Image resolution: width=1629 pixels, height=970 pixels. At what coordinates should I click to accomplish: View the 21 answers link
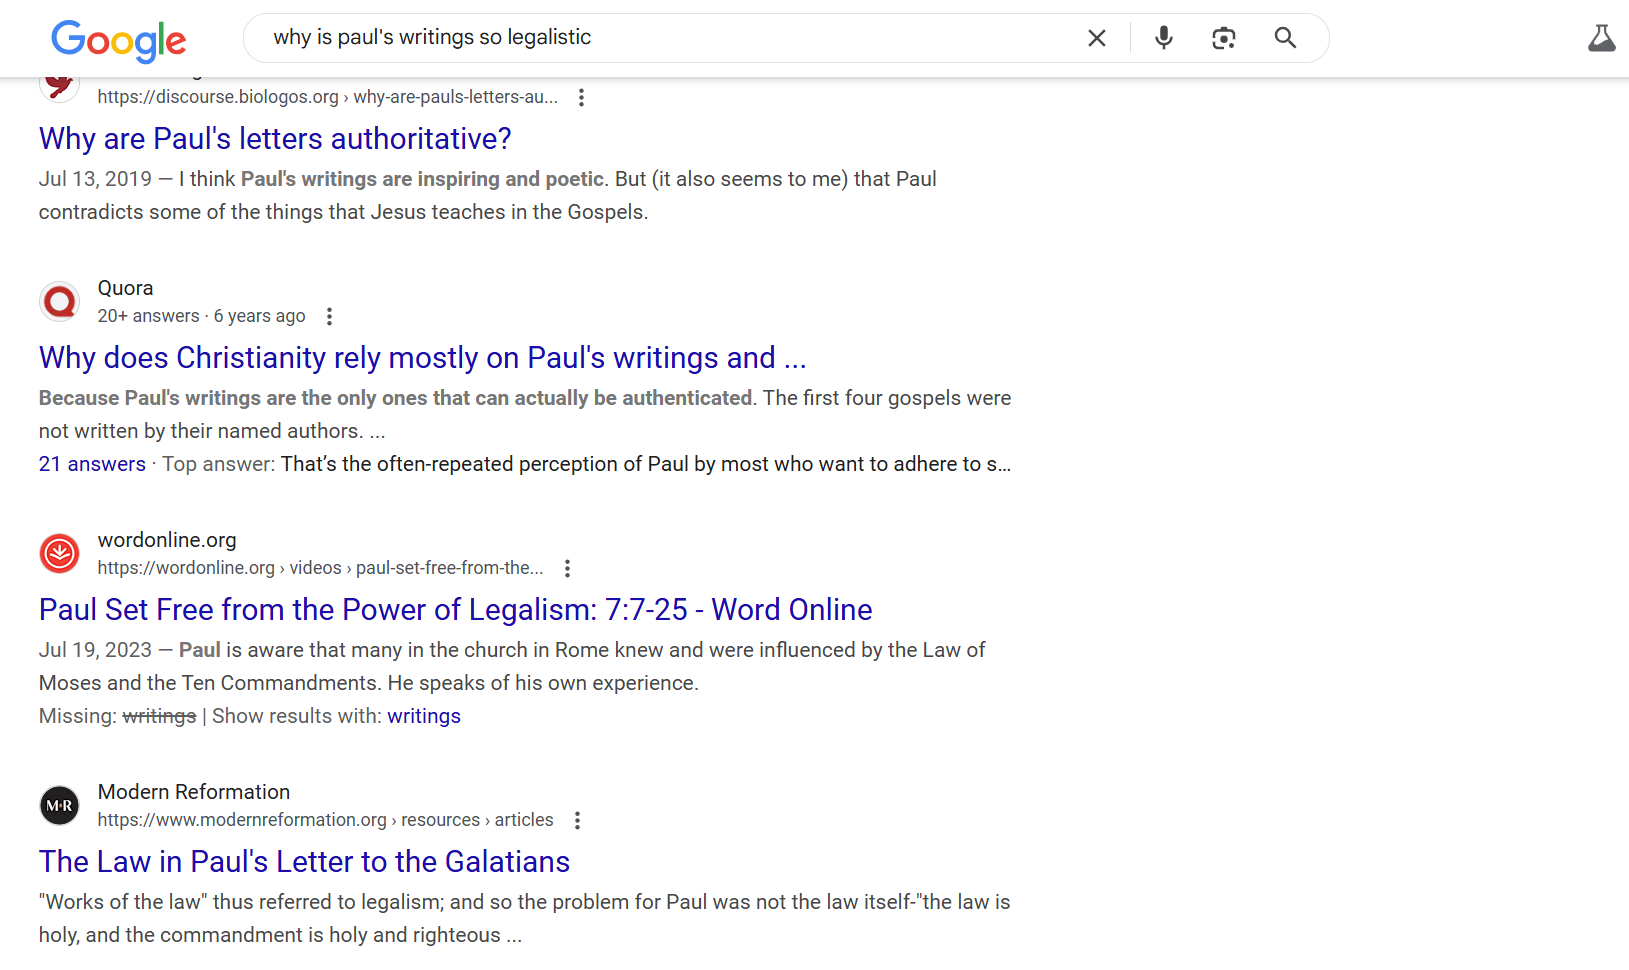(x=92, y=464)
